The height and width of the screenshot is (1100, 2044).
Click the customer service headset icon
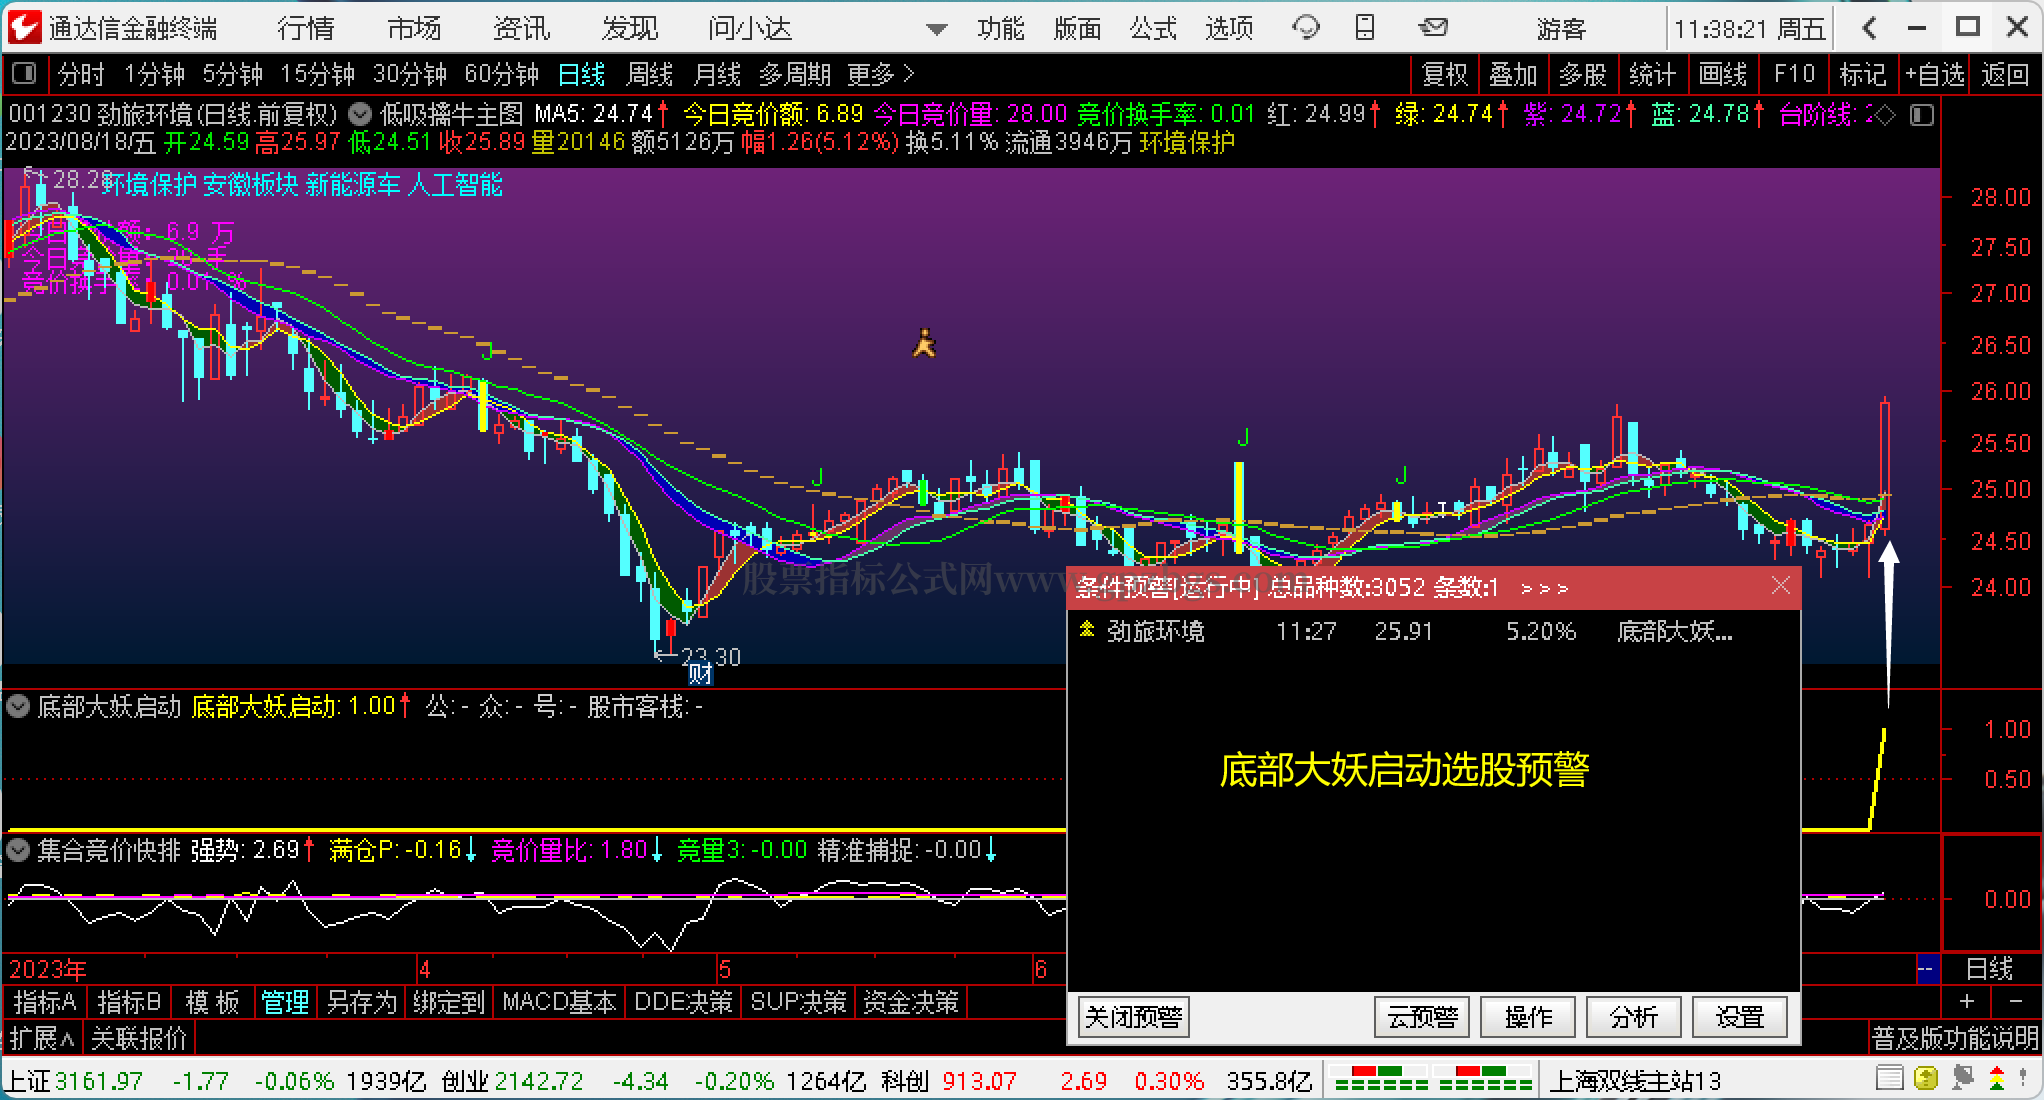(x=1305, y=28)
